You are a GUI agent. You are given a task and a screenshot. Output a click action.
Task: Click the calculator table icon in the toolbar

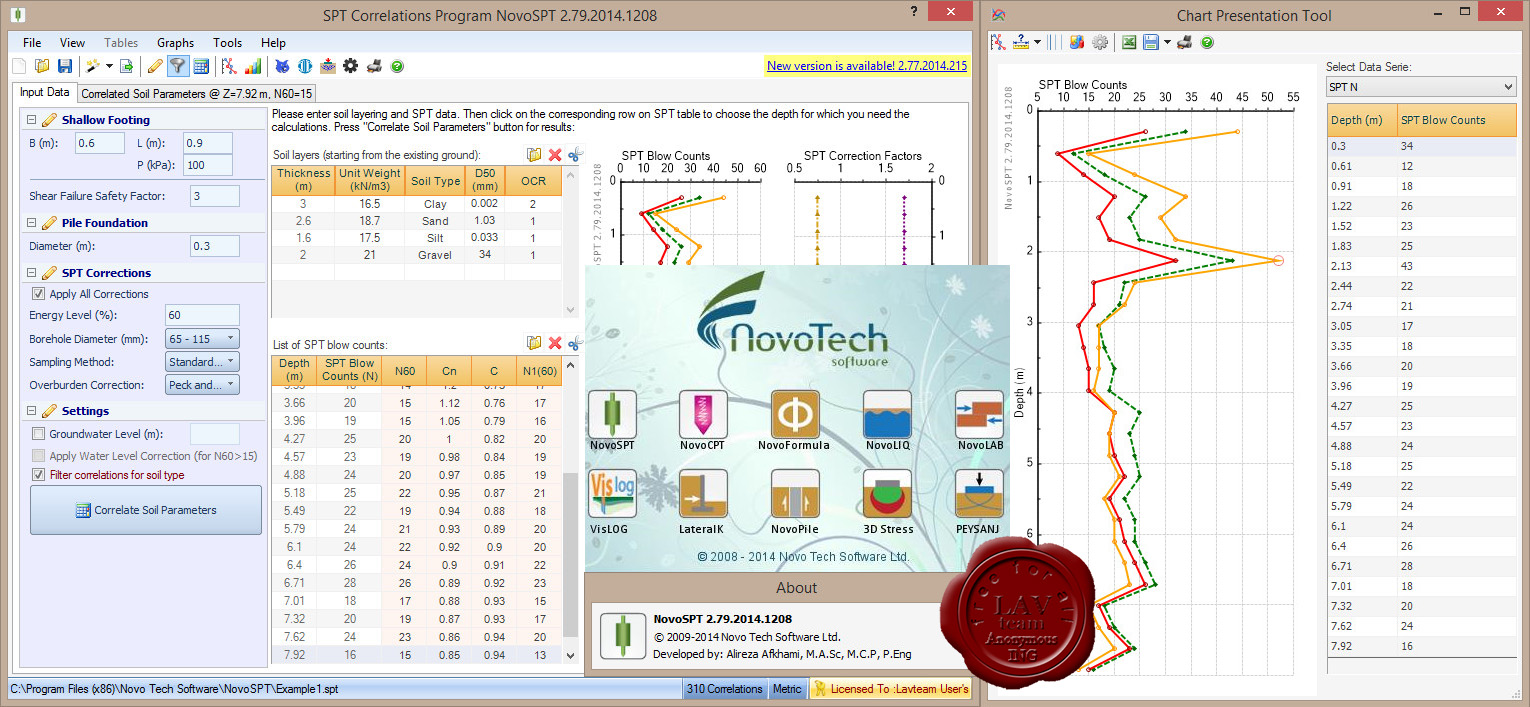tap(201, 66)
